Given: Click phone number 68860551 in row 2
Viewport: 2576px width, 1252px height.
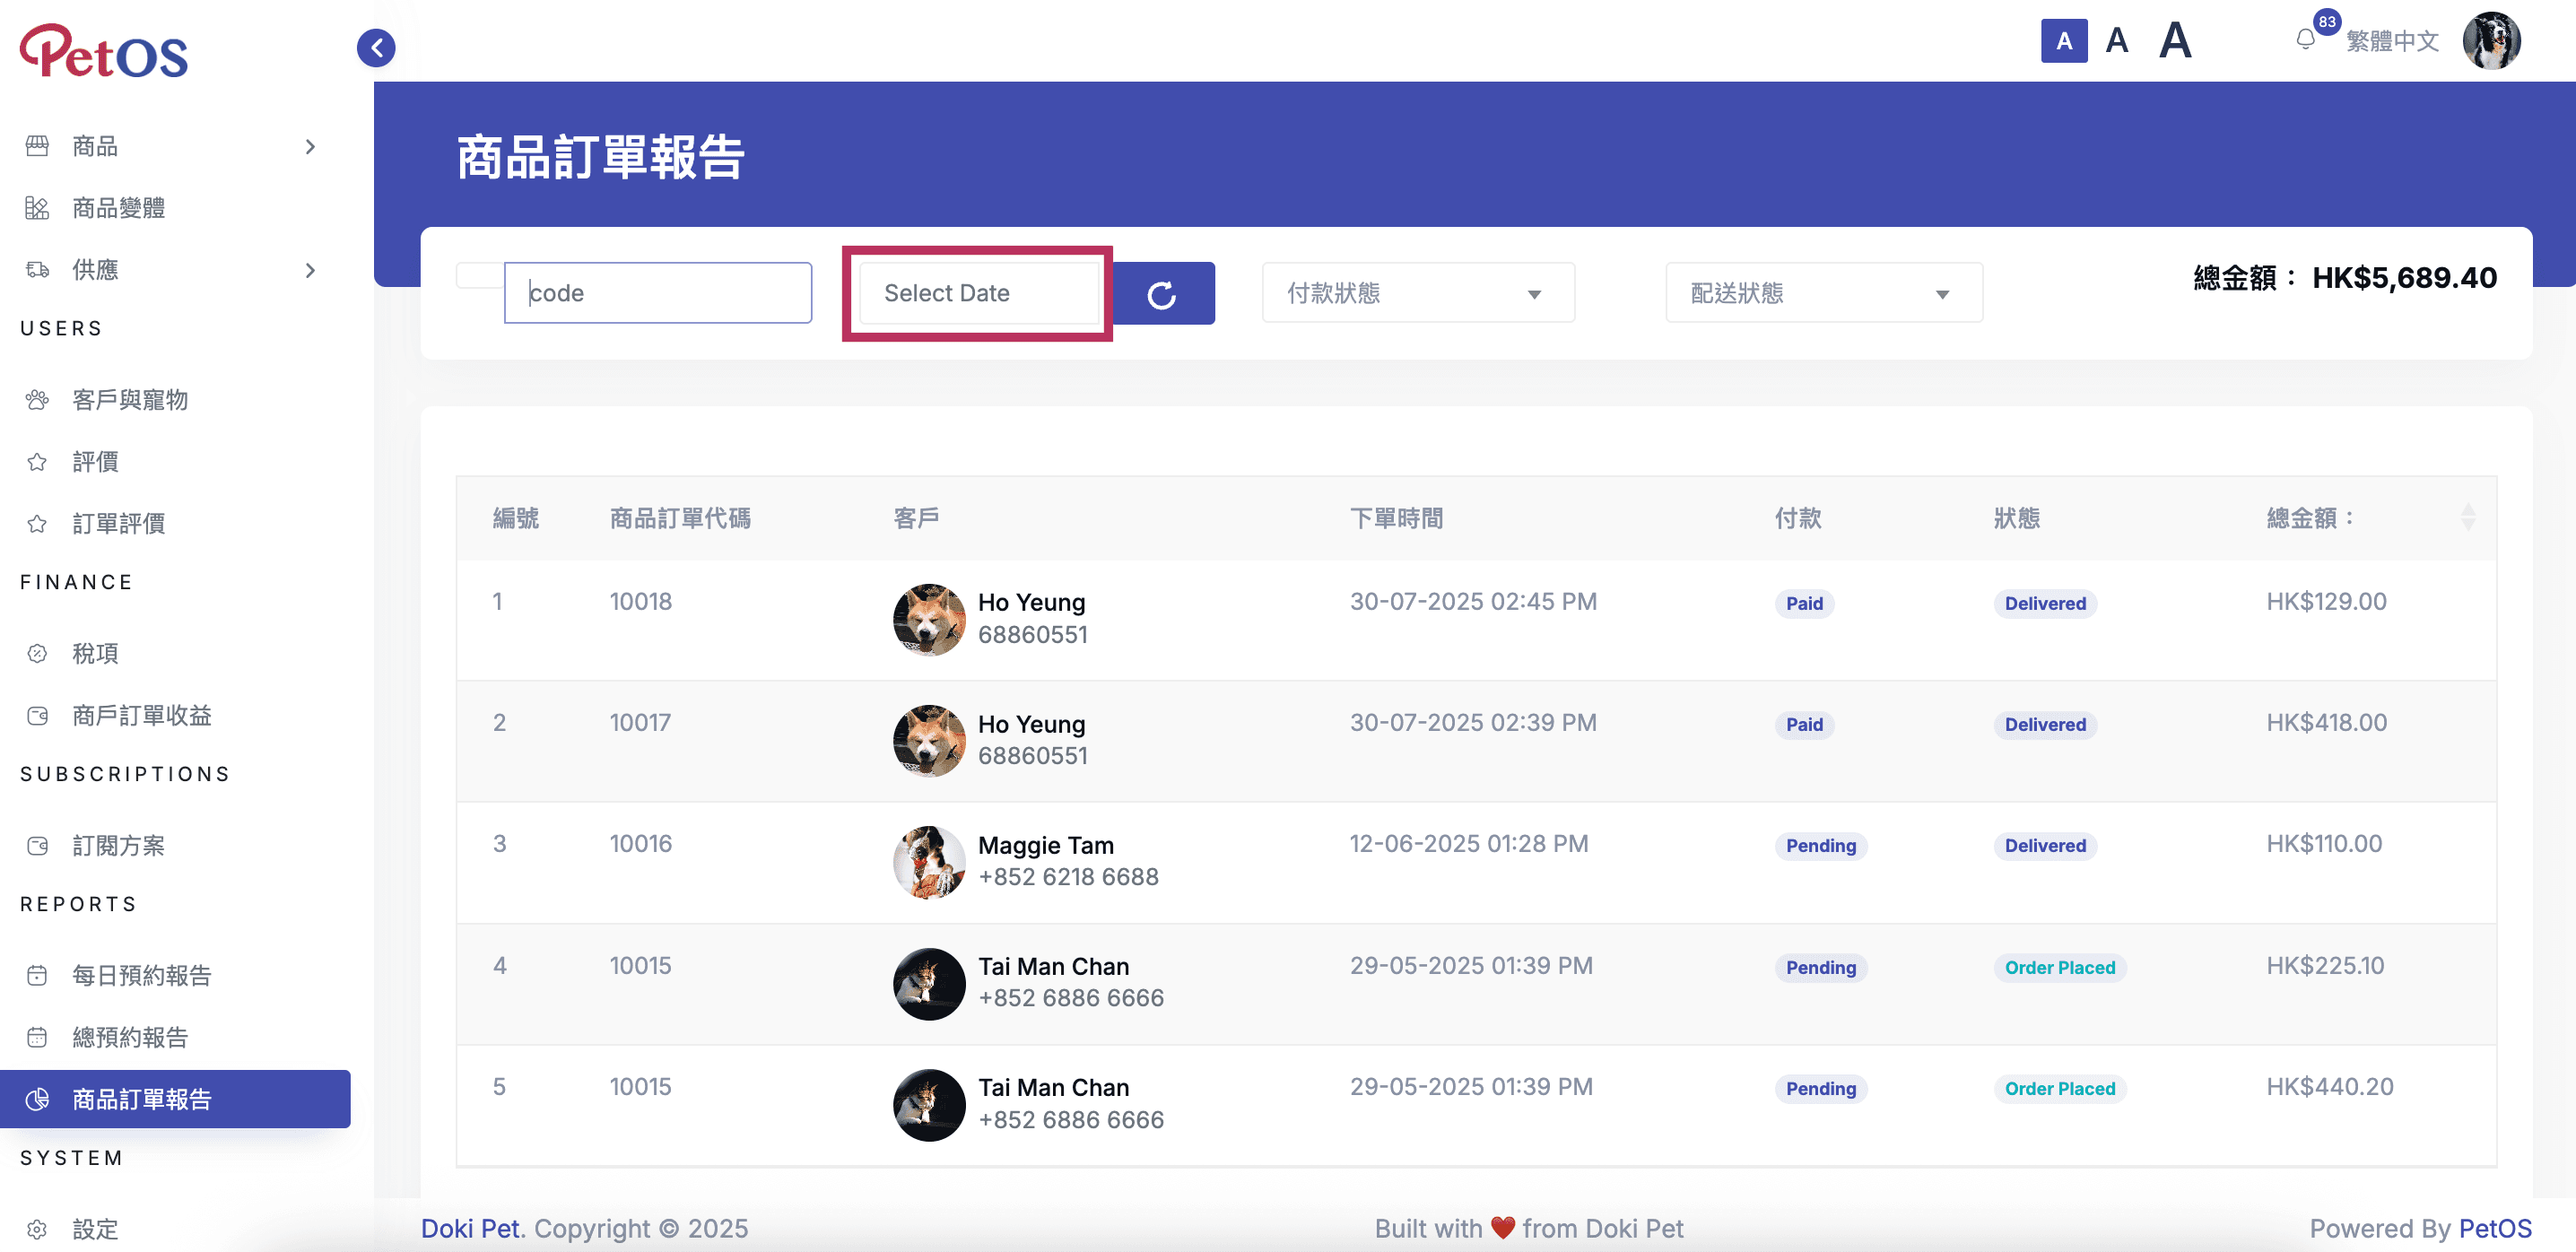Looking at the screenshot, I should (1033, 756).
